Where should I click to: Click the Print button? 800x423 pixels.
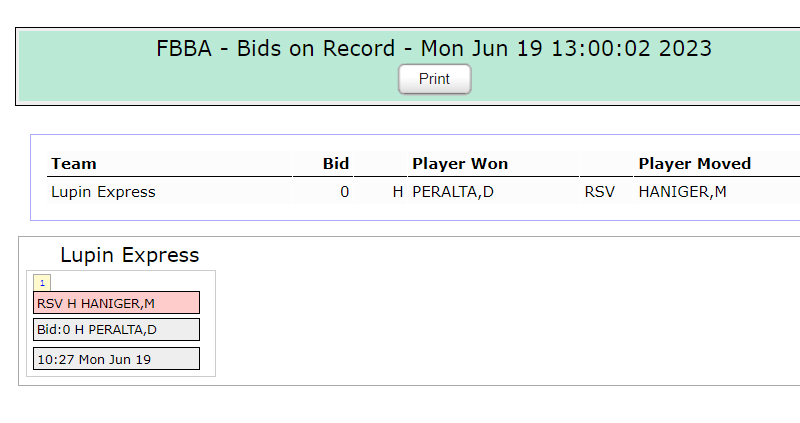pyautogui.click(x=434, y=79)
